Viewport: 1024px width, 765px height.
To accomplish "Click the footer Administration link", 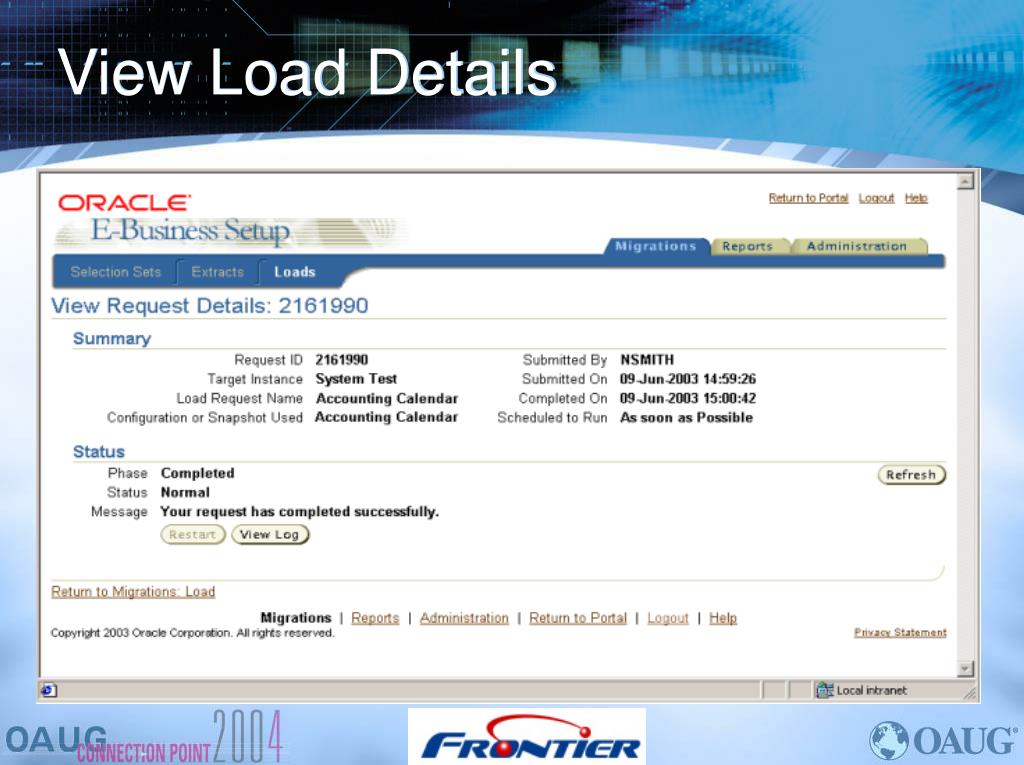I will 464,618.
